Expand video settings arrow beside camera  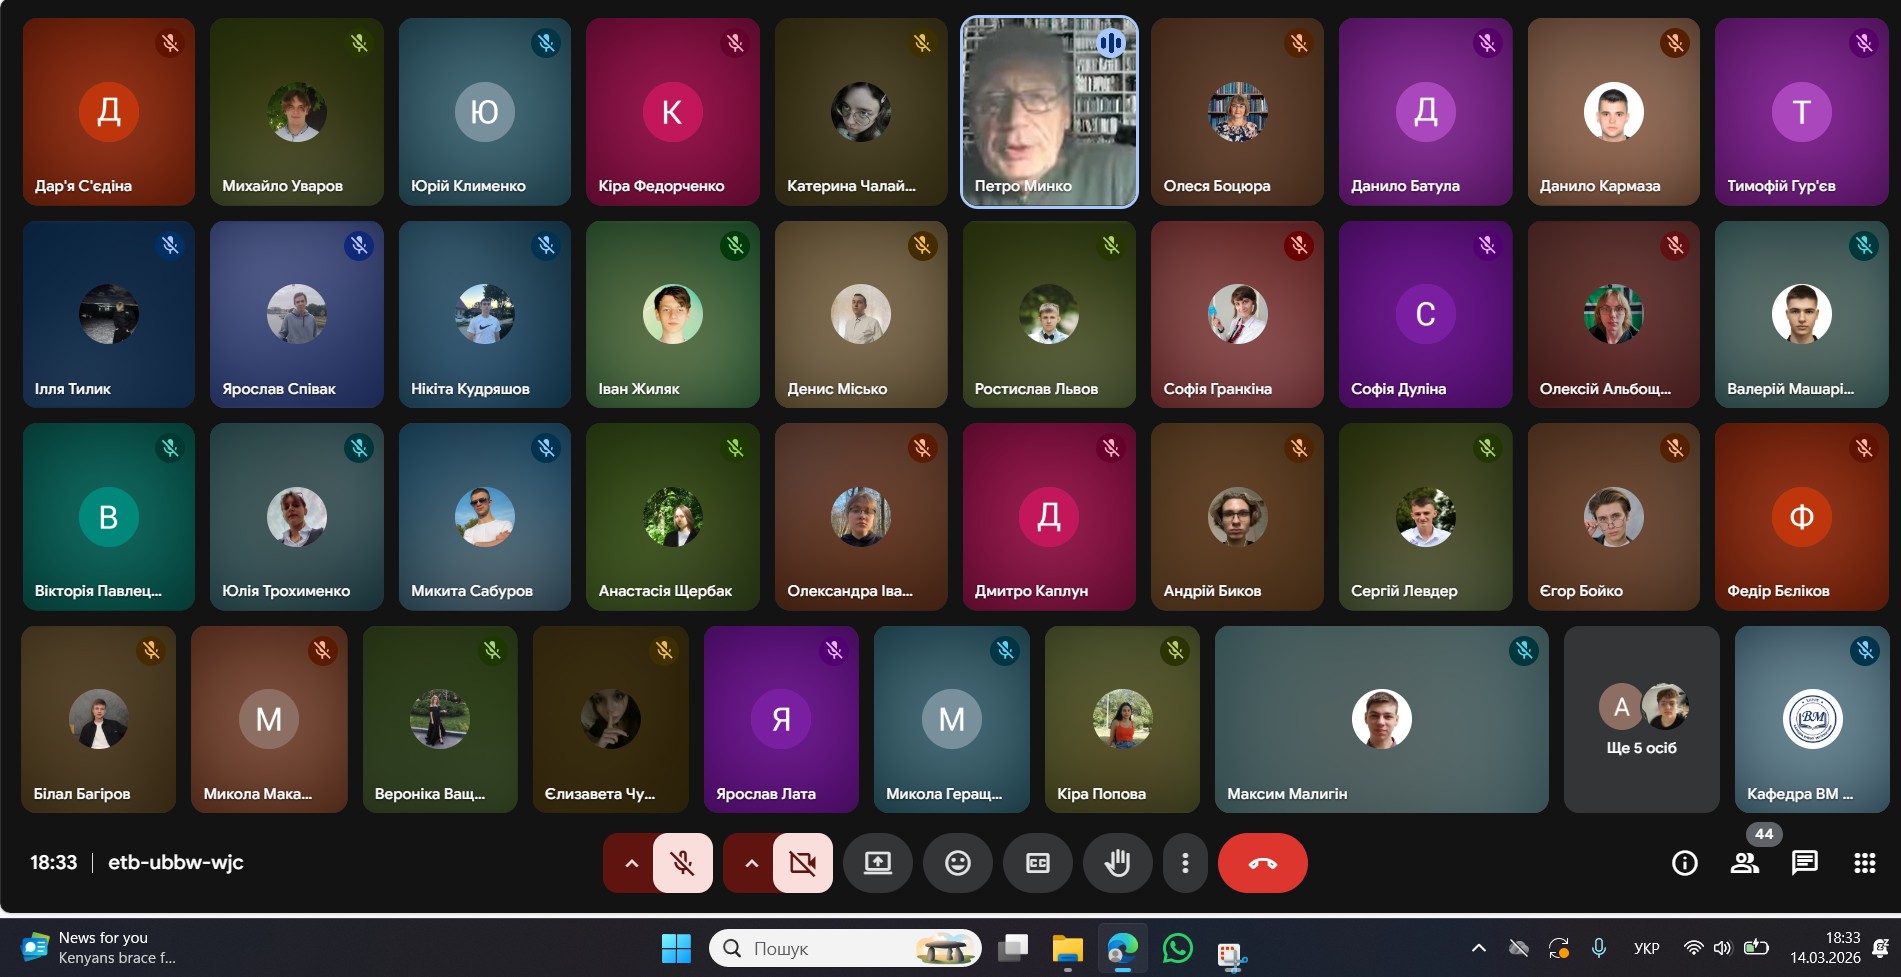(751, 863)
